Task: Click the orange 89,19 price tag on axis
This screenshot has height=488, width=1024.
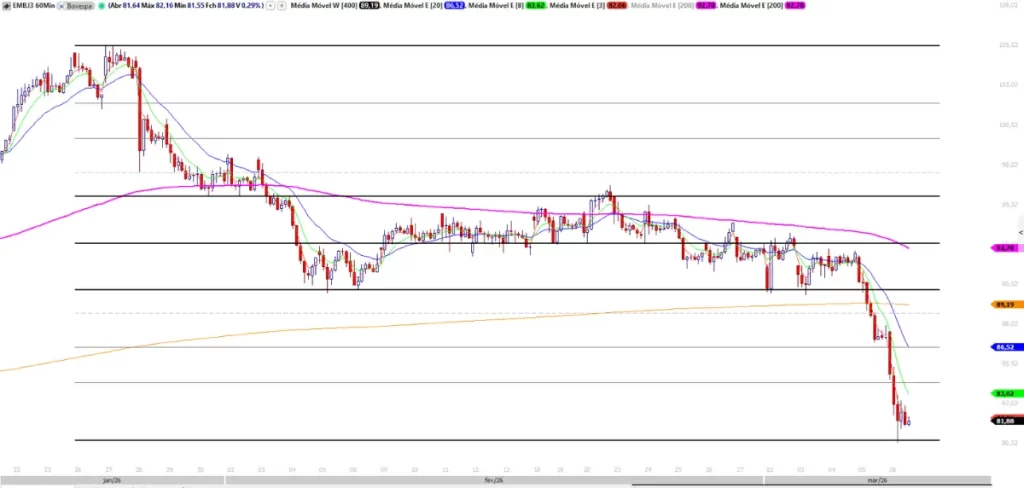Action: click(x=1005, y=304)
